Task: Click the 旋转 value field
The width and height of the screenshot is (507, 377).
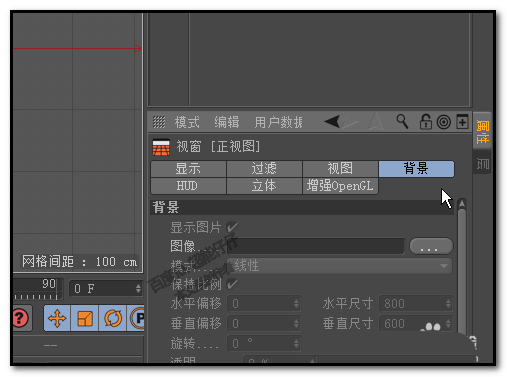Action: [x=260, y=343]
